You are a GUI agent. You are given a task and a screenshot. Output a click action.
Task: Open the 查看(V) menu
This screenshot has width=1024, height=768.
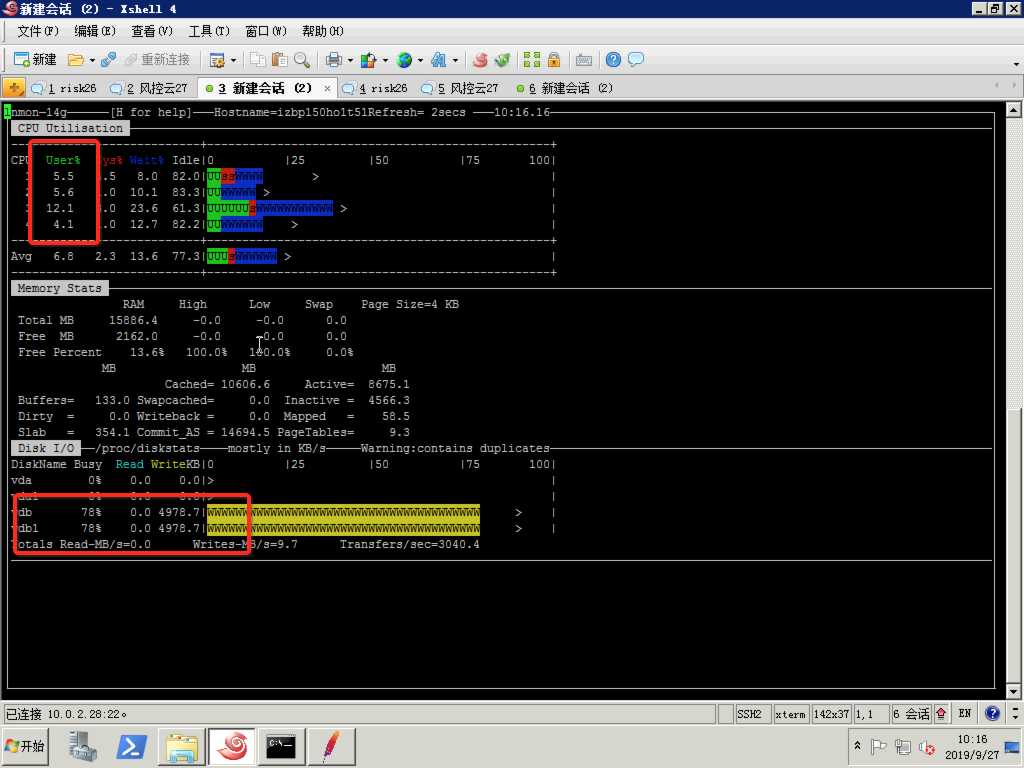pos(152,31)
